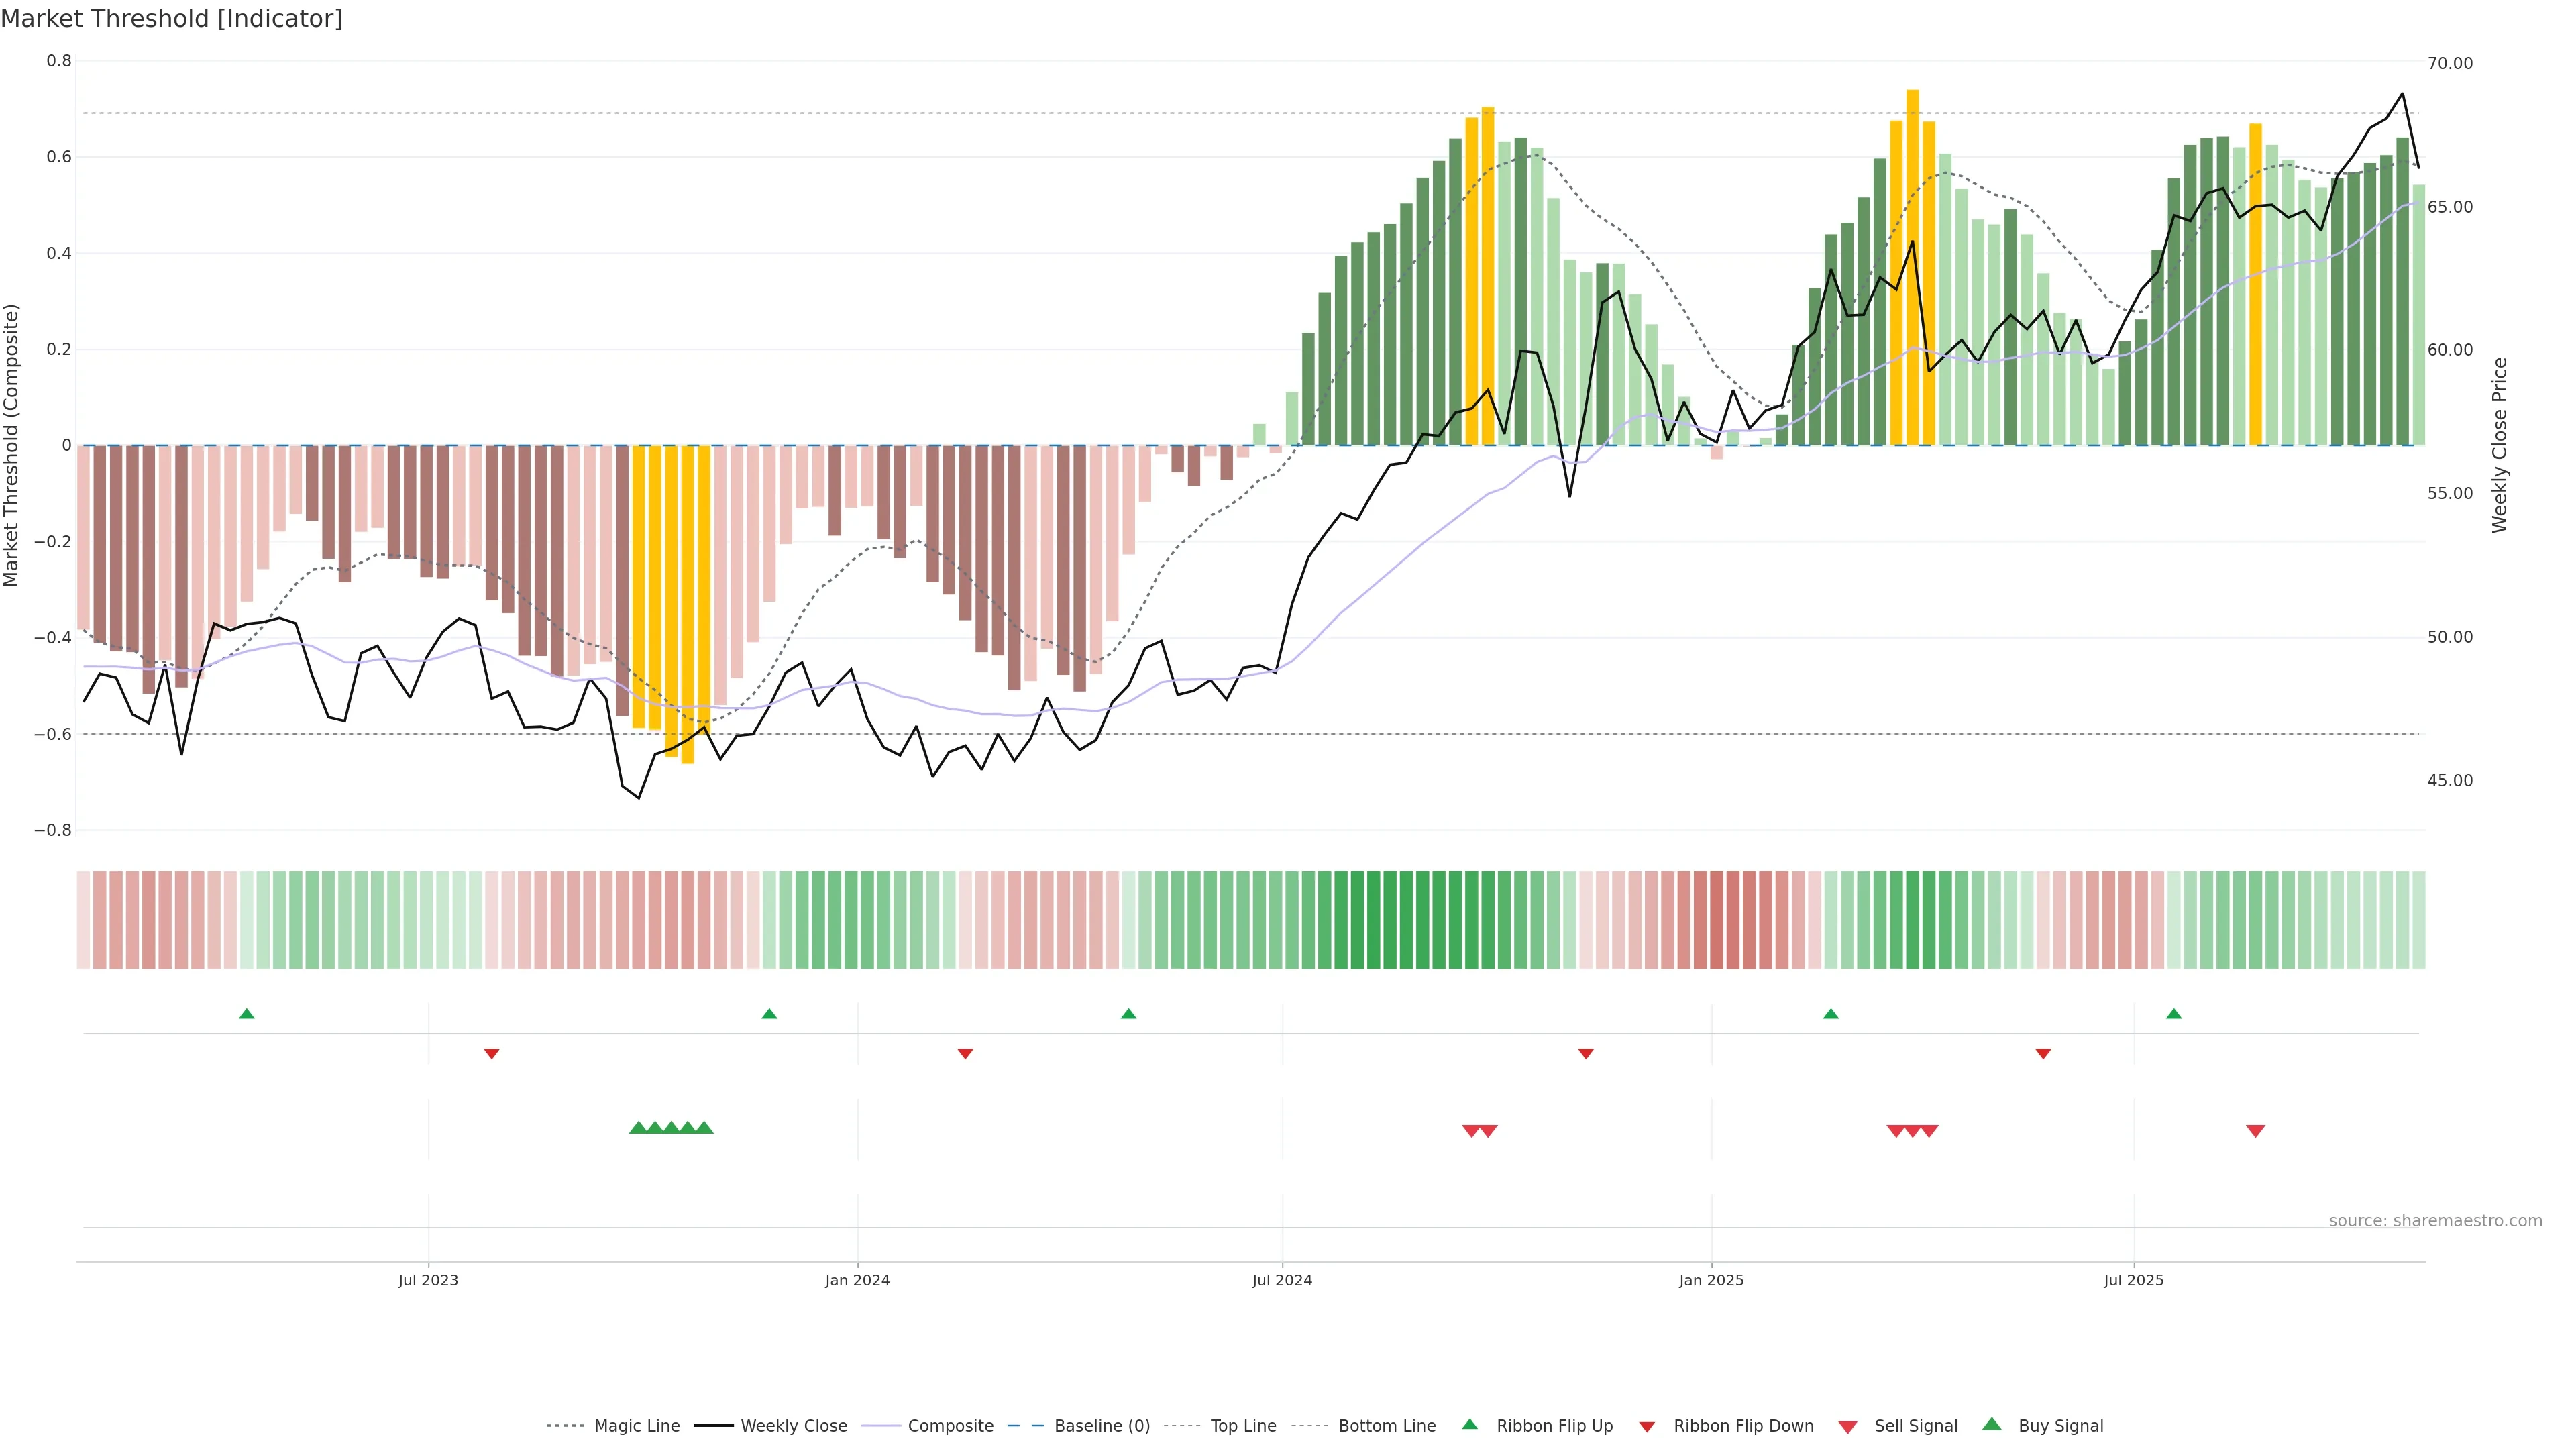
Task: Click the Ribbon Flip Up marker after Jul 2025
Action: tap(2174, 1014)
